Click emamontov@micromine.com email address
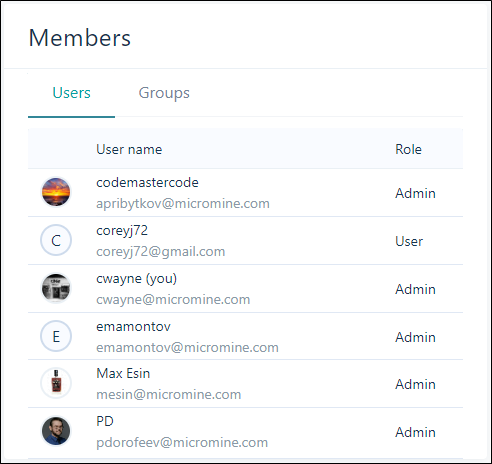This screenshot has height=464, width=492. point(187,347)
